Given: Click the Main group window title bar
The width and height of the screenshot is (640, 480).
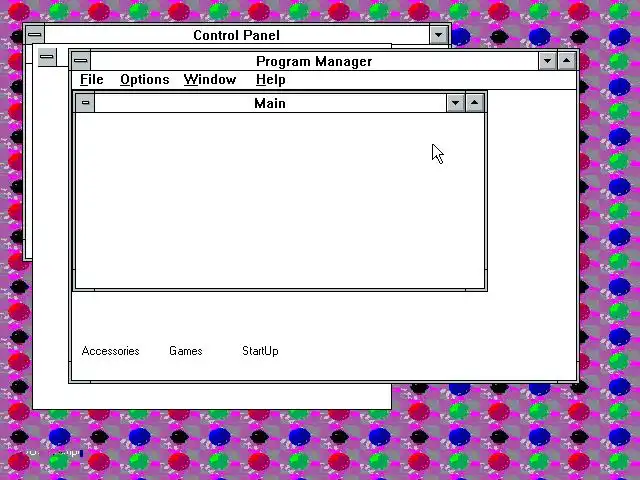Looking at the screenshot, I should click(270, 103).
